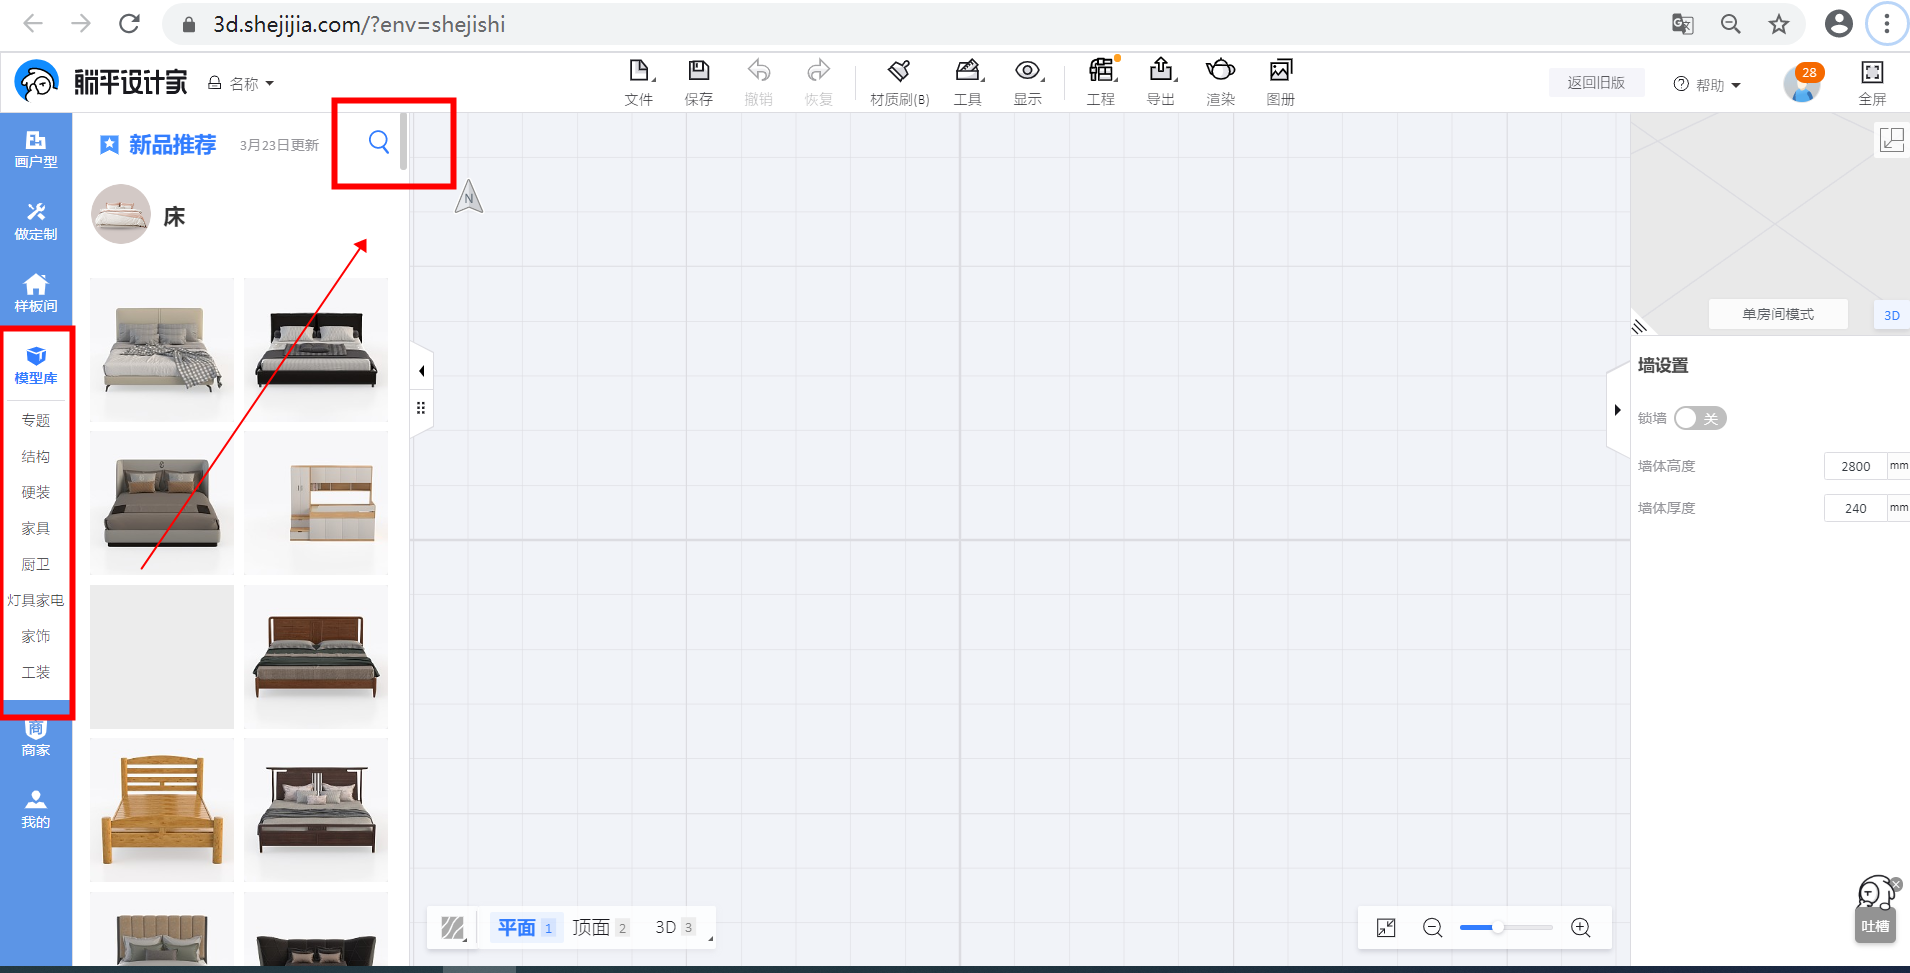Click the 单房间模式 button

click(x=1778, y=314)
